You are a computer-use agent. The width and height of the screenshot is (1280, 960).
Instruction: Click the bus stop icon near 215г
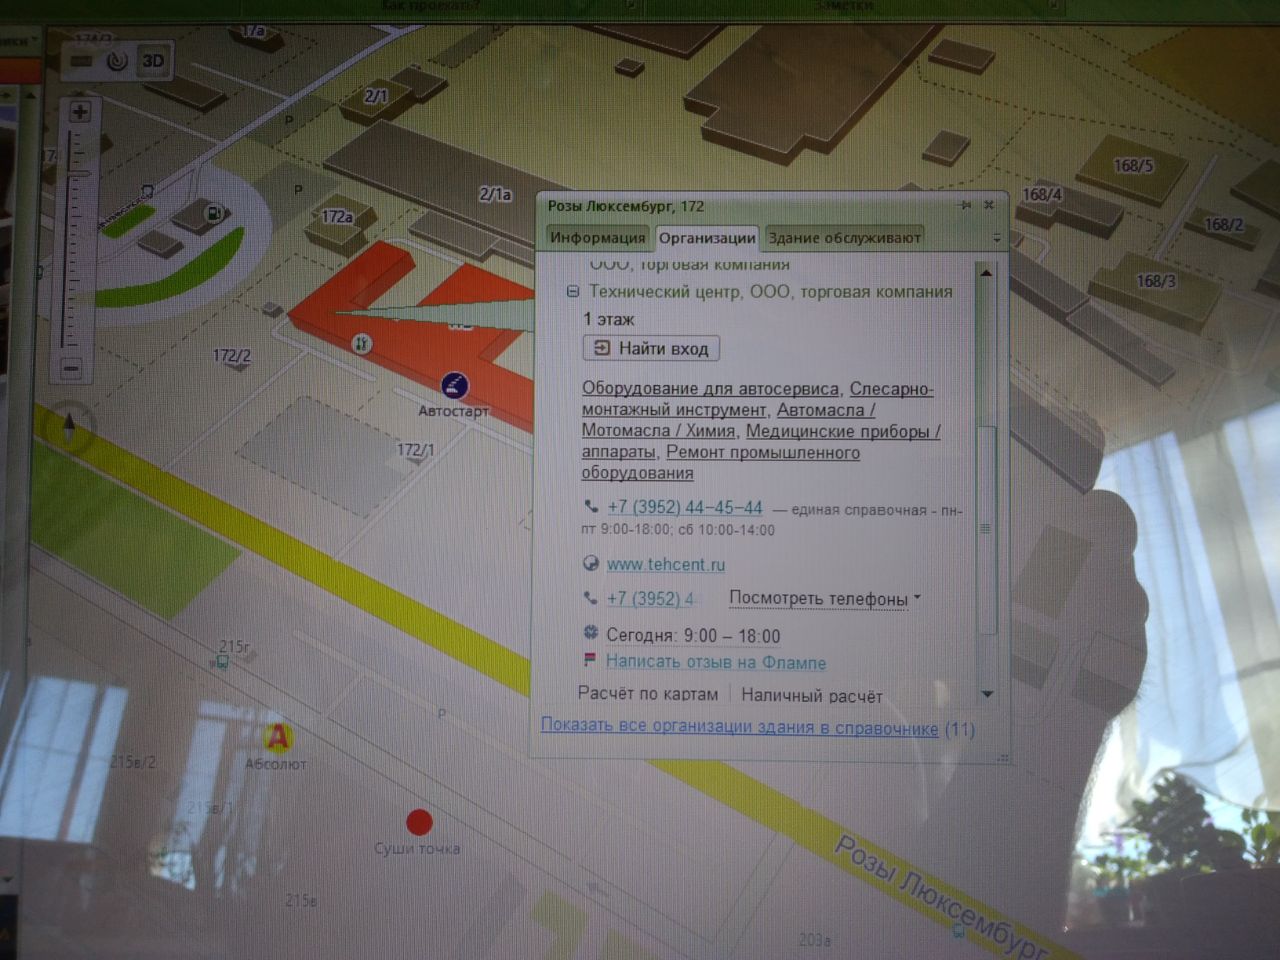pyautogui.click(x=222, y=661)
